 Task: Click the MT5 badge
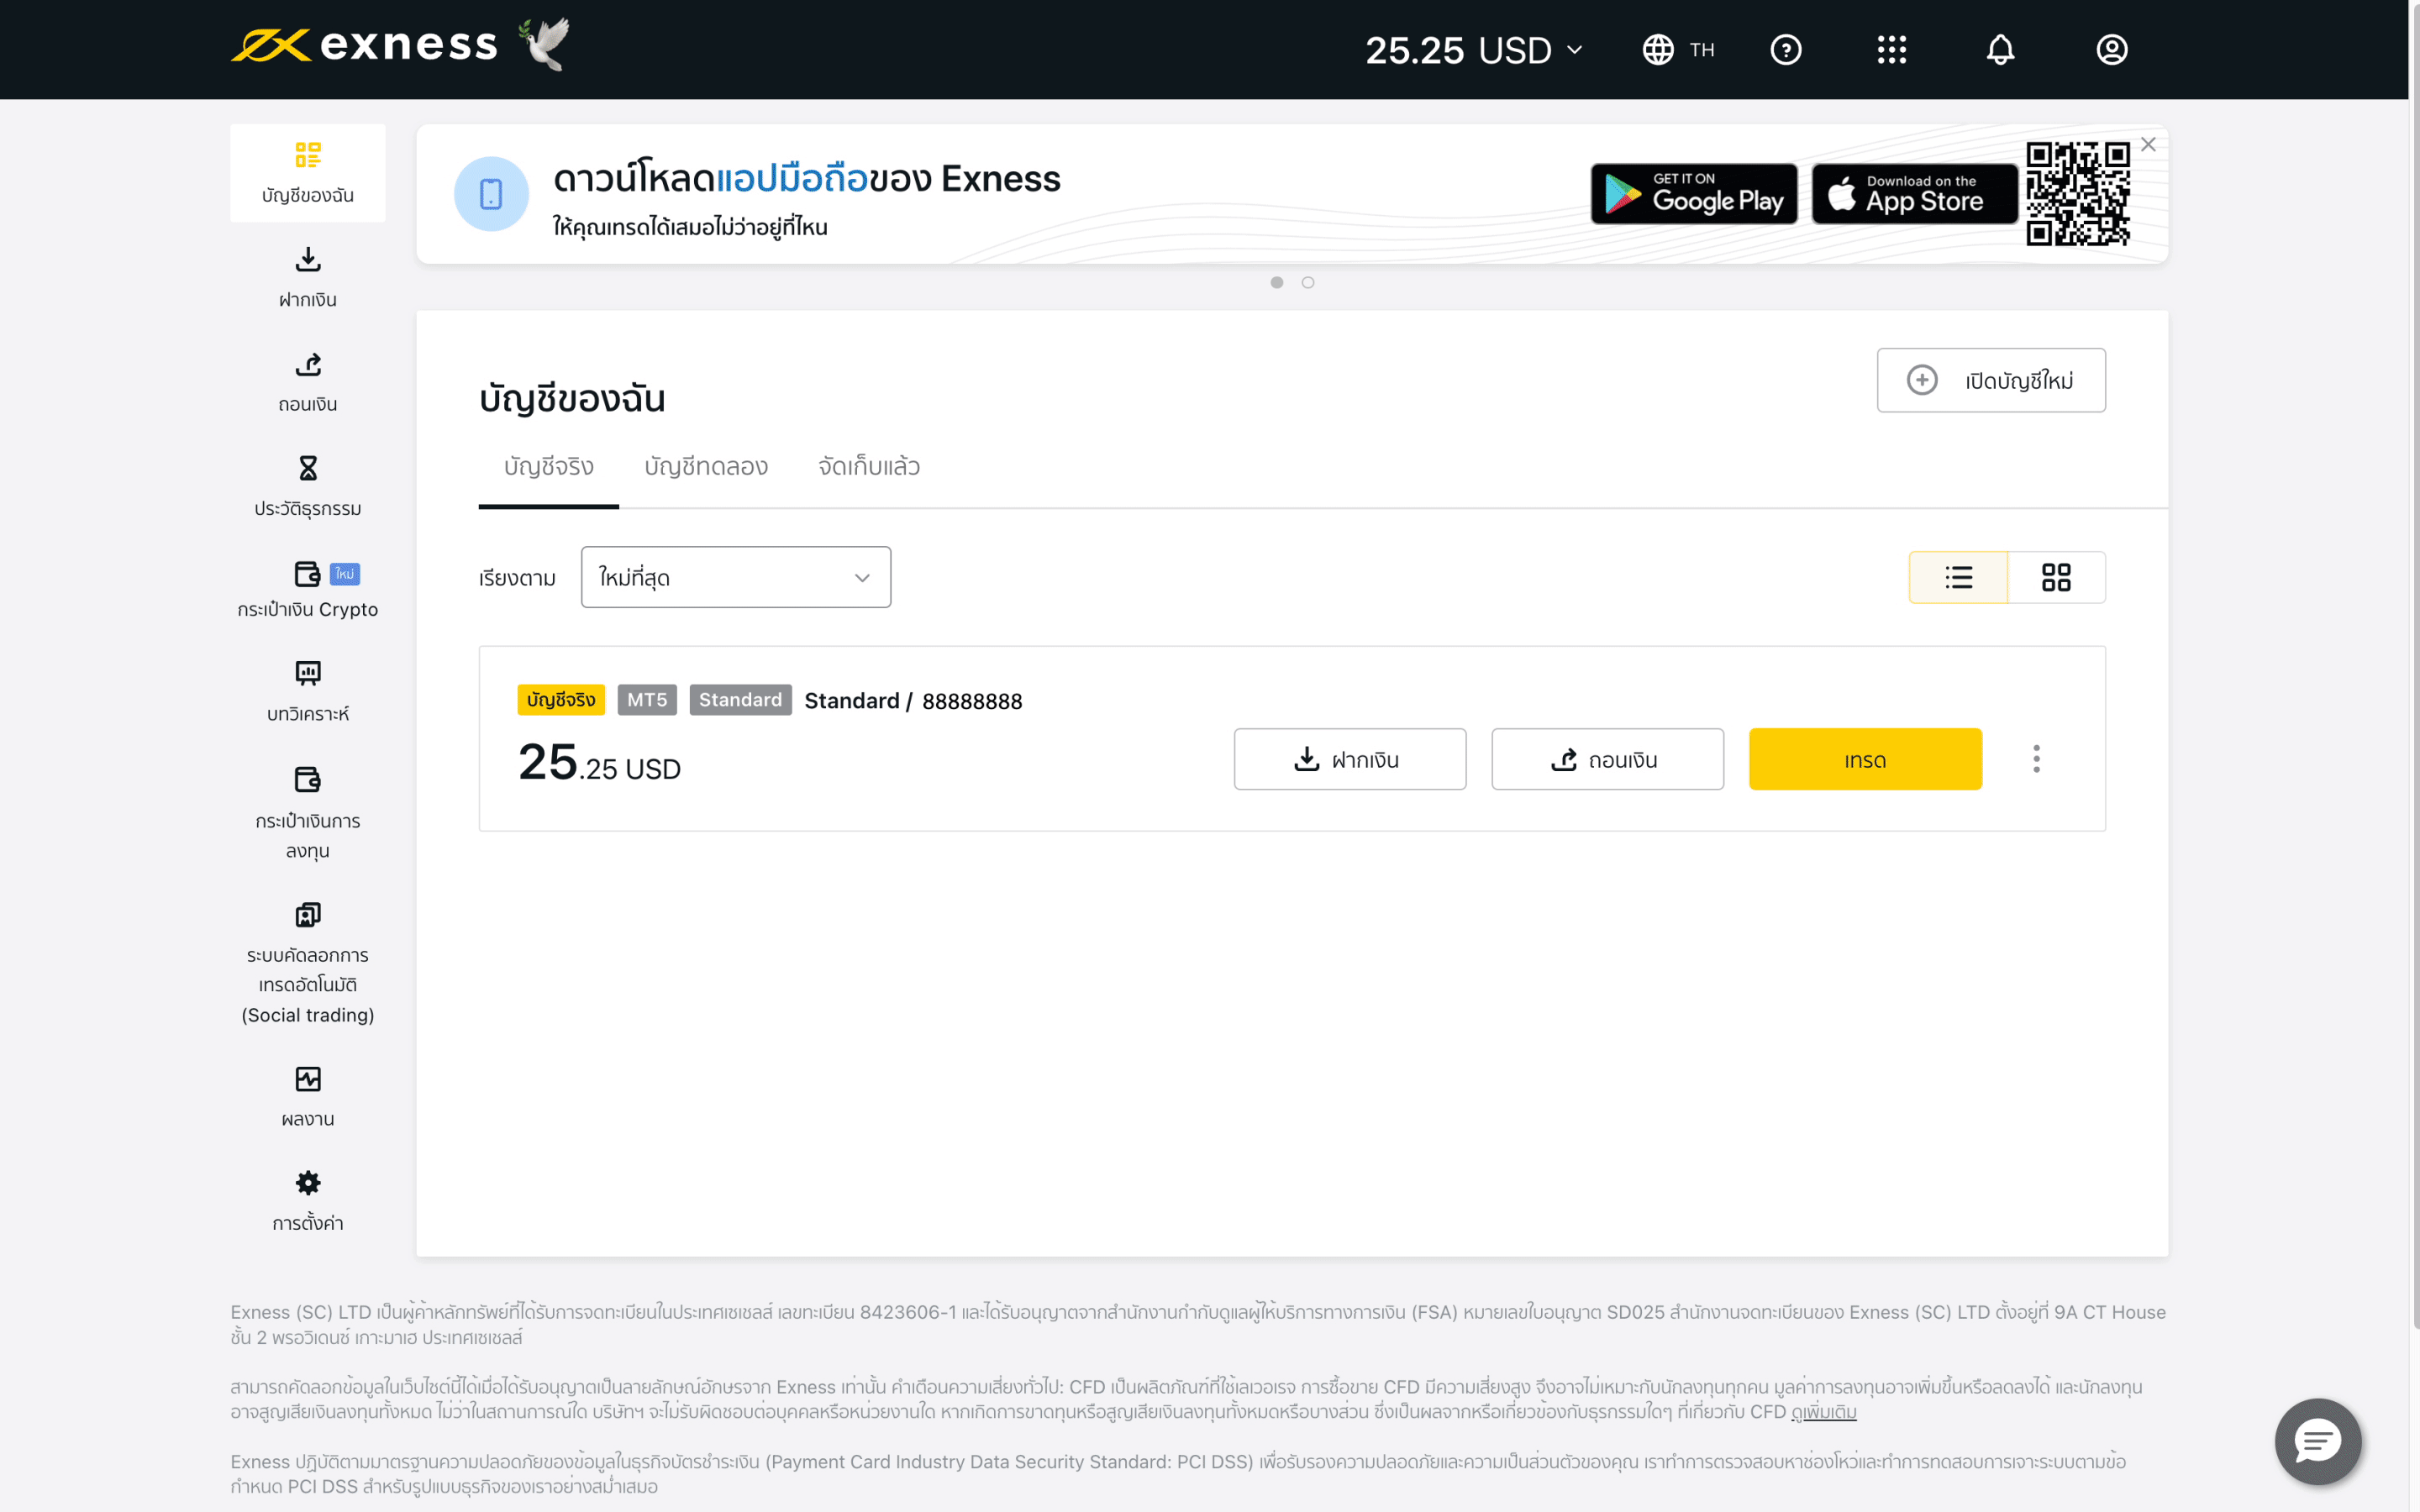pos(647,700)
